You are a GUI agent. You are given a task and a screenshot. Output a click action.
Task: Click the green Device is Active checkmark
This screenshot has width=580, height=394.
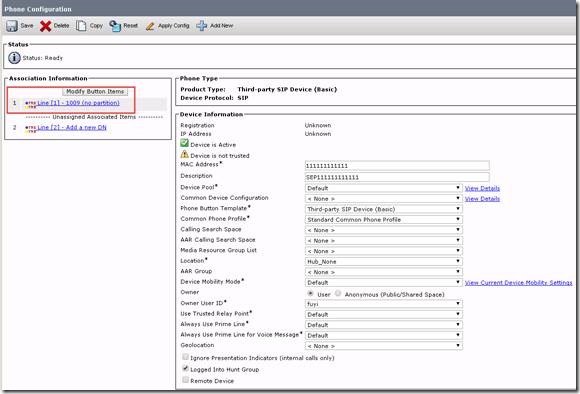(185, 143)
